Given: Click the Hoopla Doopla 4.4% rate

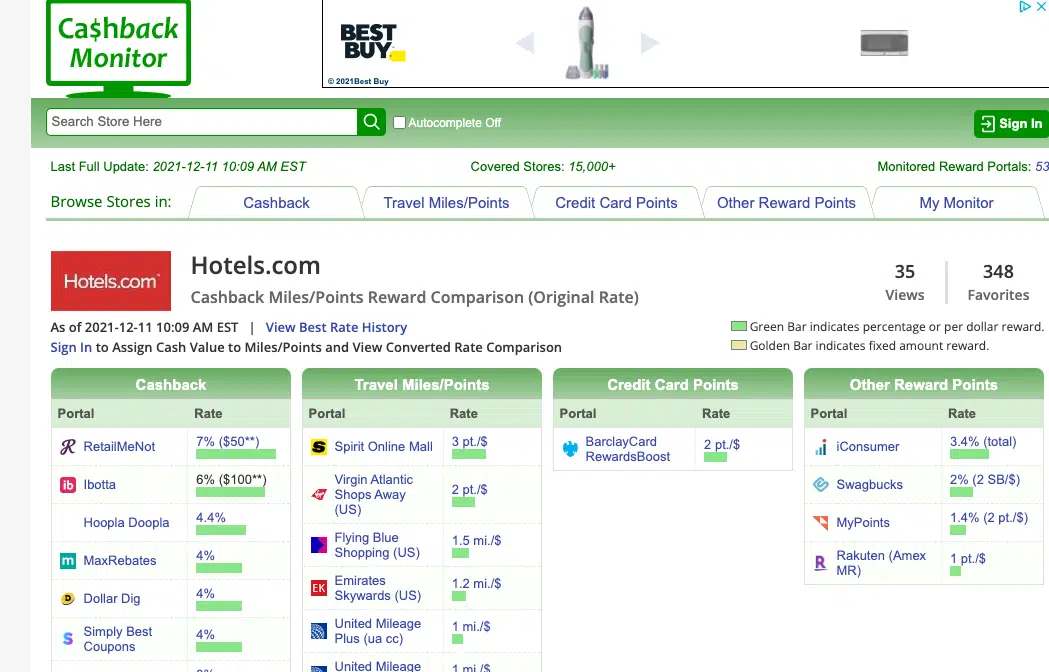Looking at the screenshot, I should [x=210, y=518].
